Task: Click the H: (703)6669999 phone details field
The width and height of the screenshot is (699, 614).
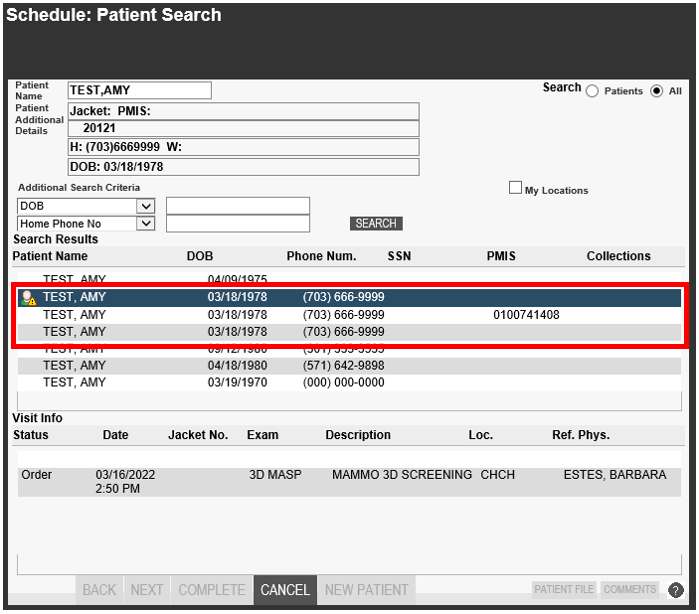Action: (x=243, y=147)
